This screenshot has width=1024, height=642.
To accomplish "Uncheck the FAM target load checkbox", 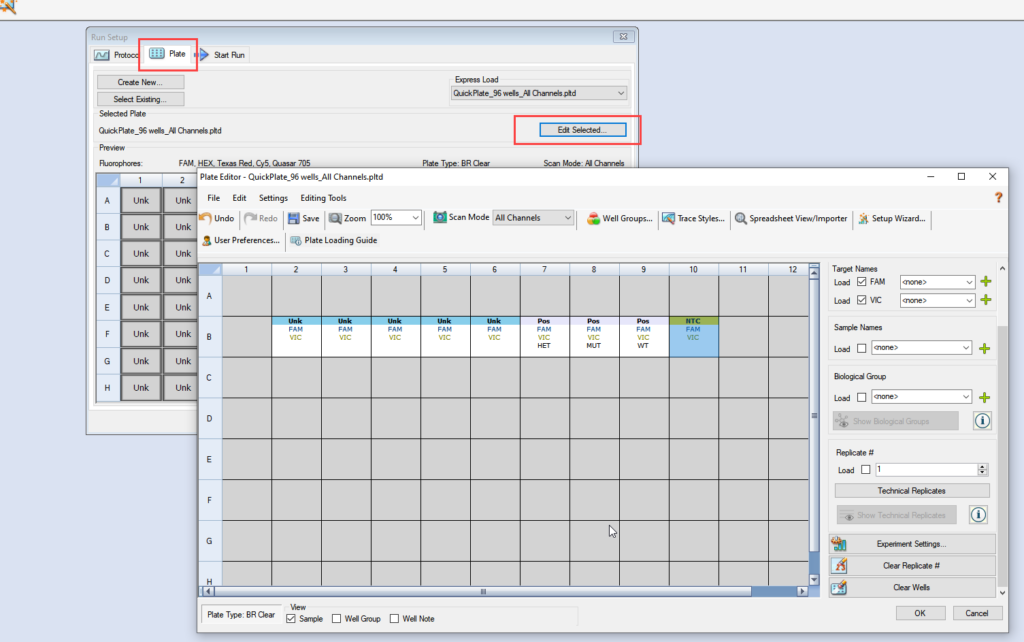I will [862, 283].
